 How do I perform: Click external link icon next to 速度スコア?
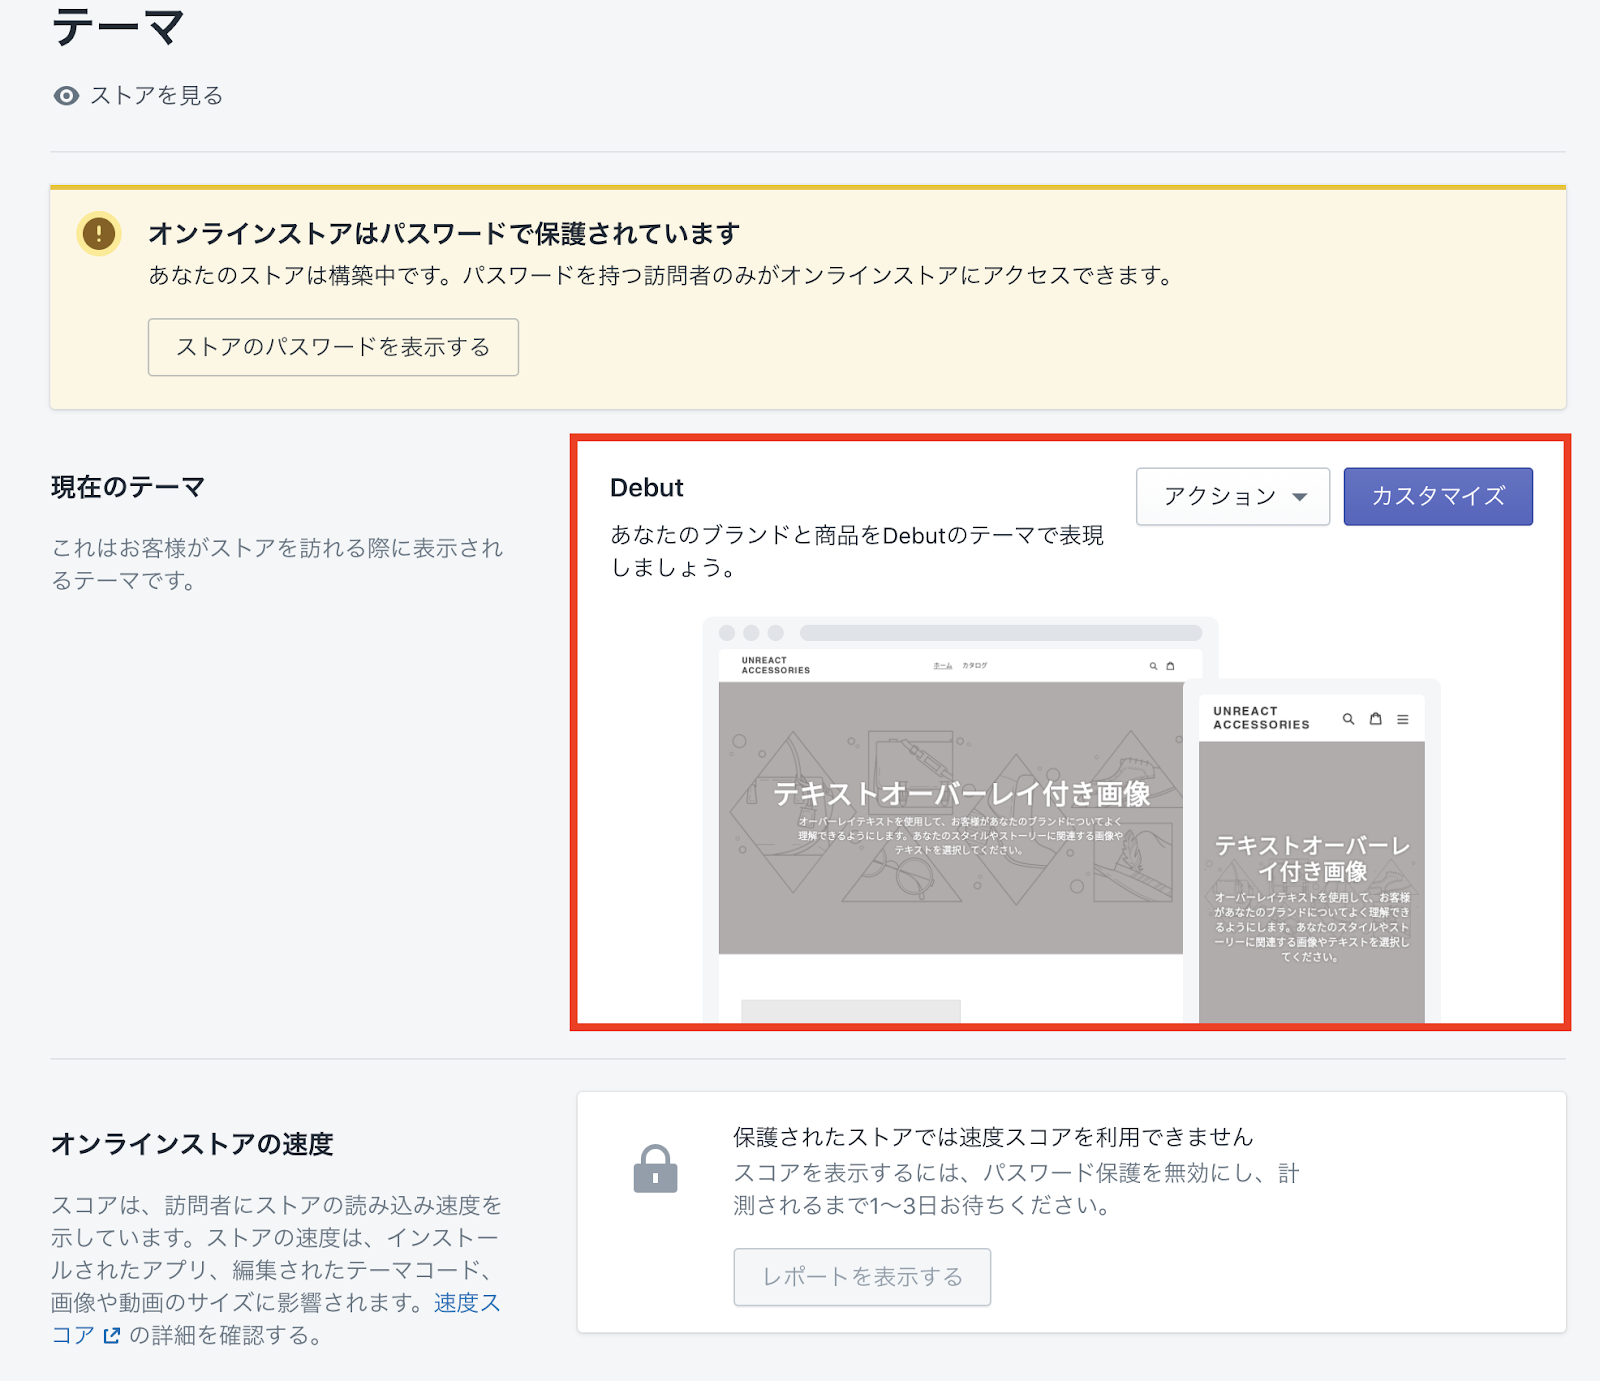(112, 1335)
